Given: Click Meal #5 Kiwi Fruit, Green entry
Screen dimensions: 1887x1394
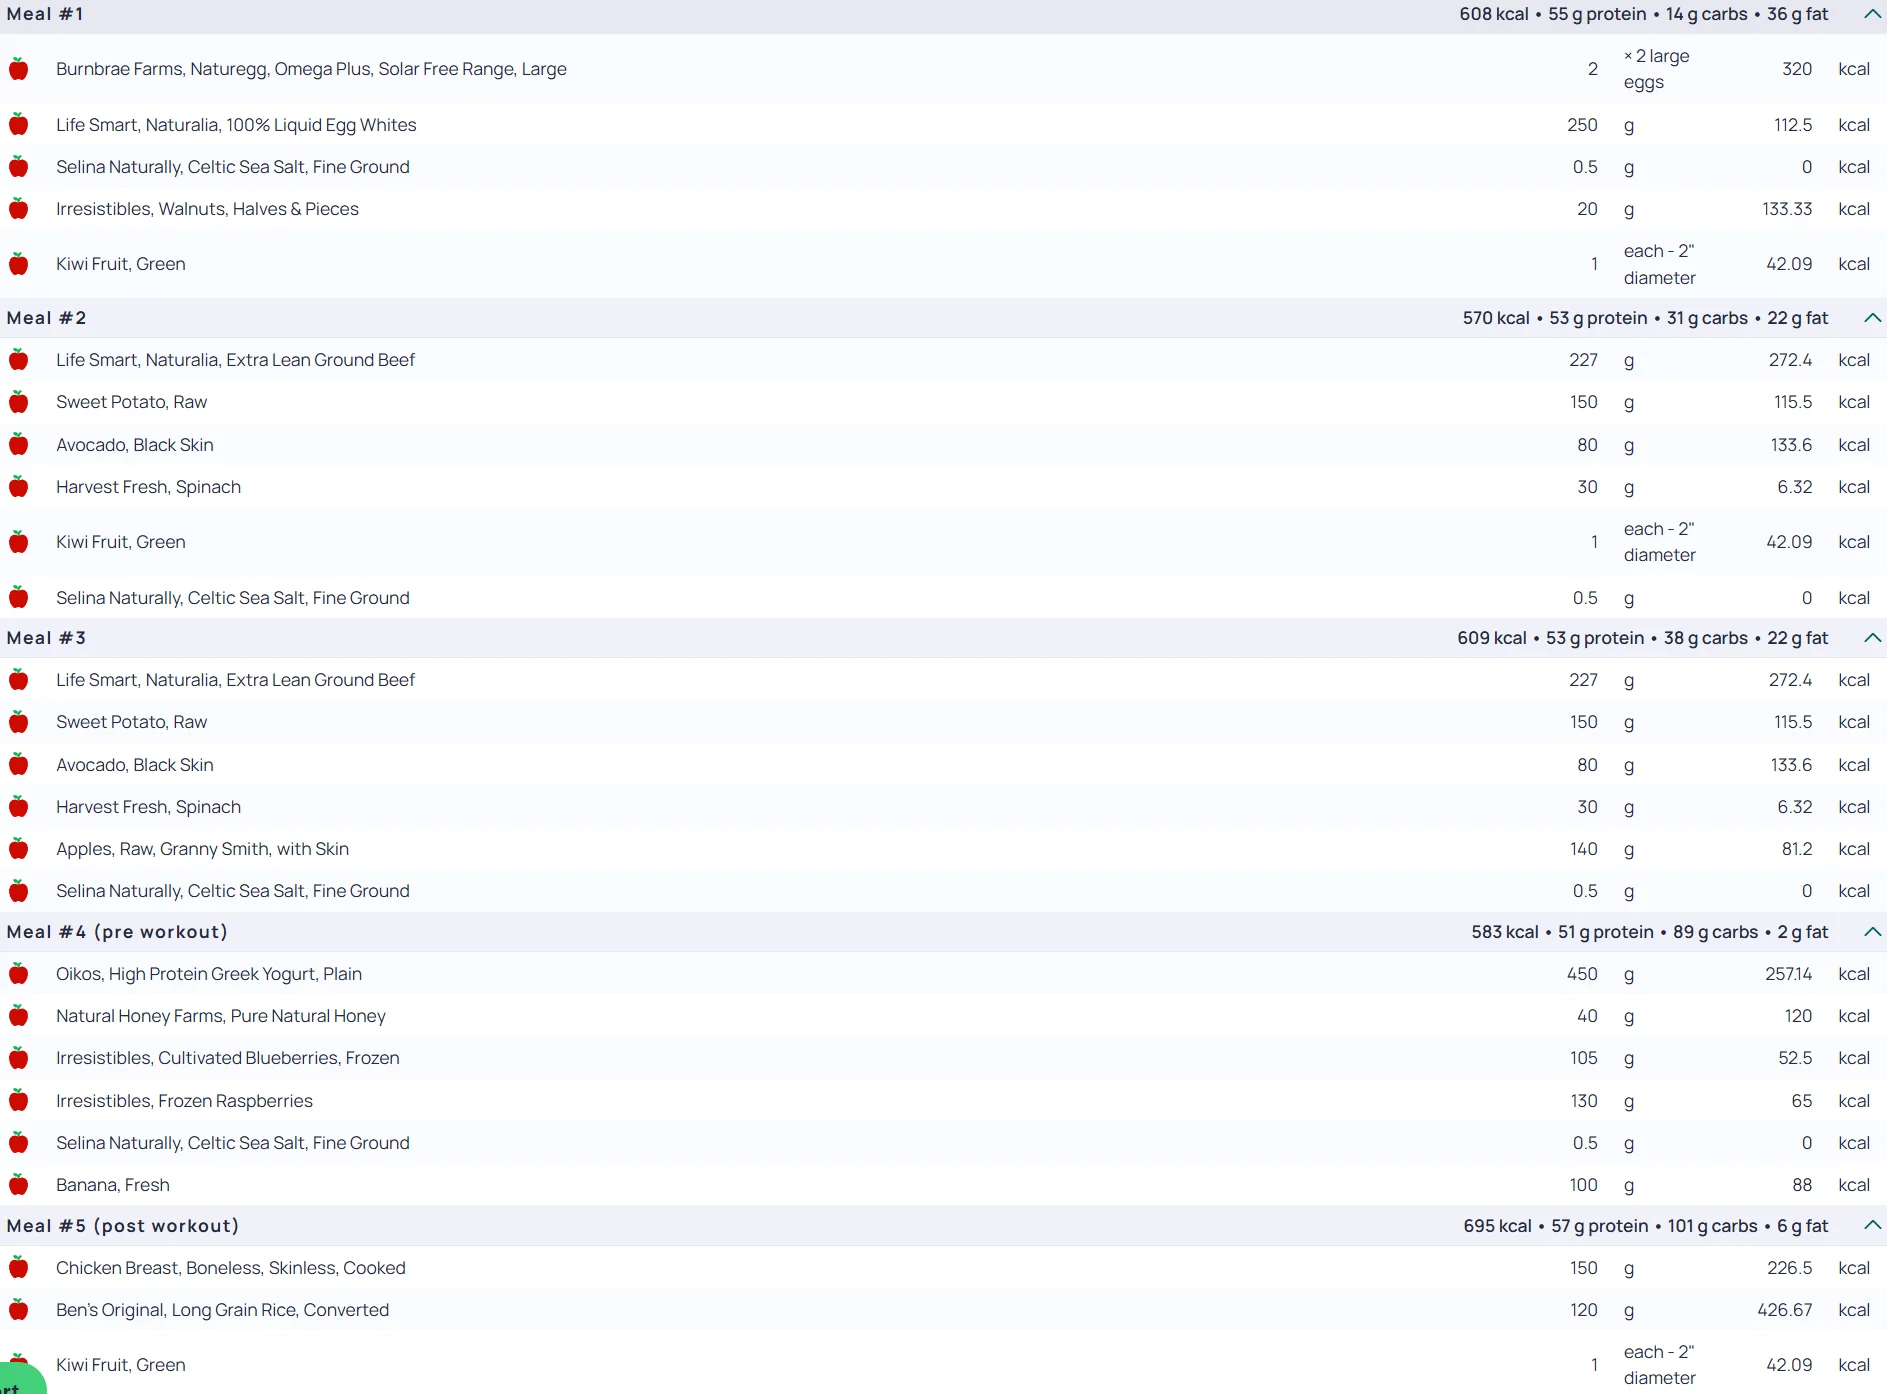Looking at the screenshot, I should tap(121, 1365).
